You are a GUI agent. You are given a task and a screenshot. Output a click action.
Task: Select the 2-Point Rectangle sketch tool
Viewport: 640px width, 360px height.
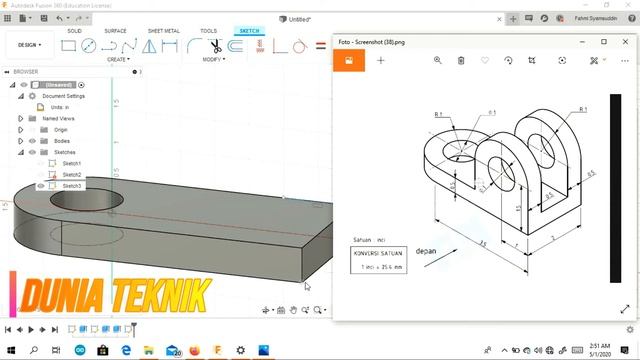68,46
